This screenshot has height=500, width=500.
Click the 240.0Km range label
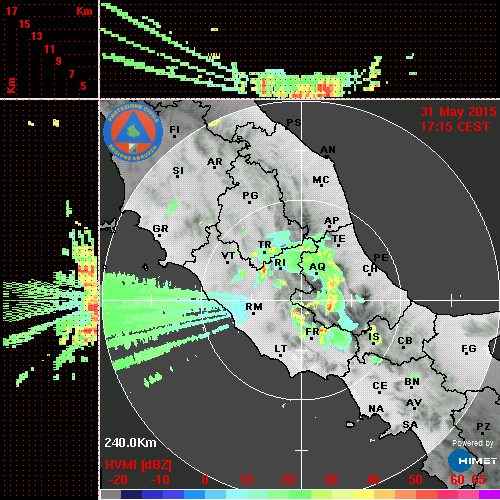point(130,443)
